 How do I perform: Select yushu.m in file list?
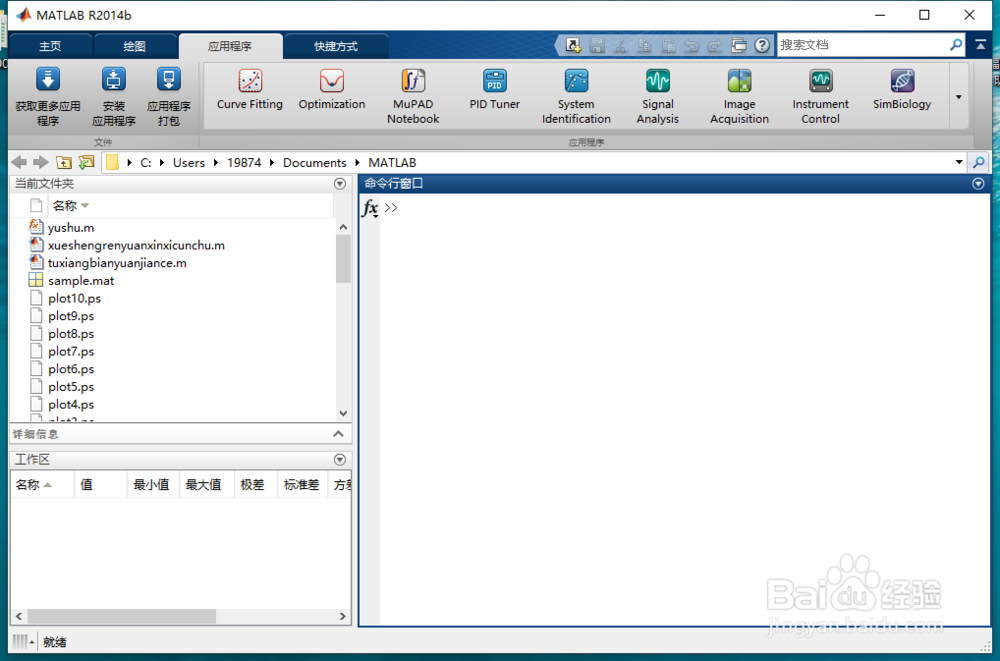[x=70, y=228]
